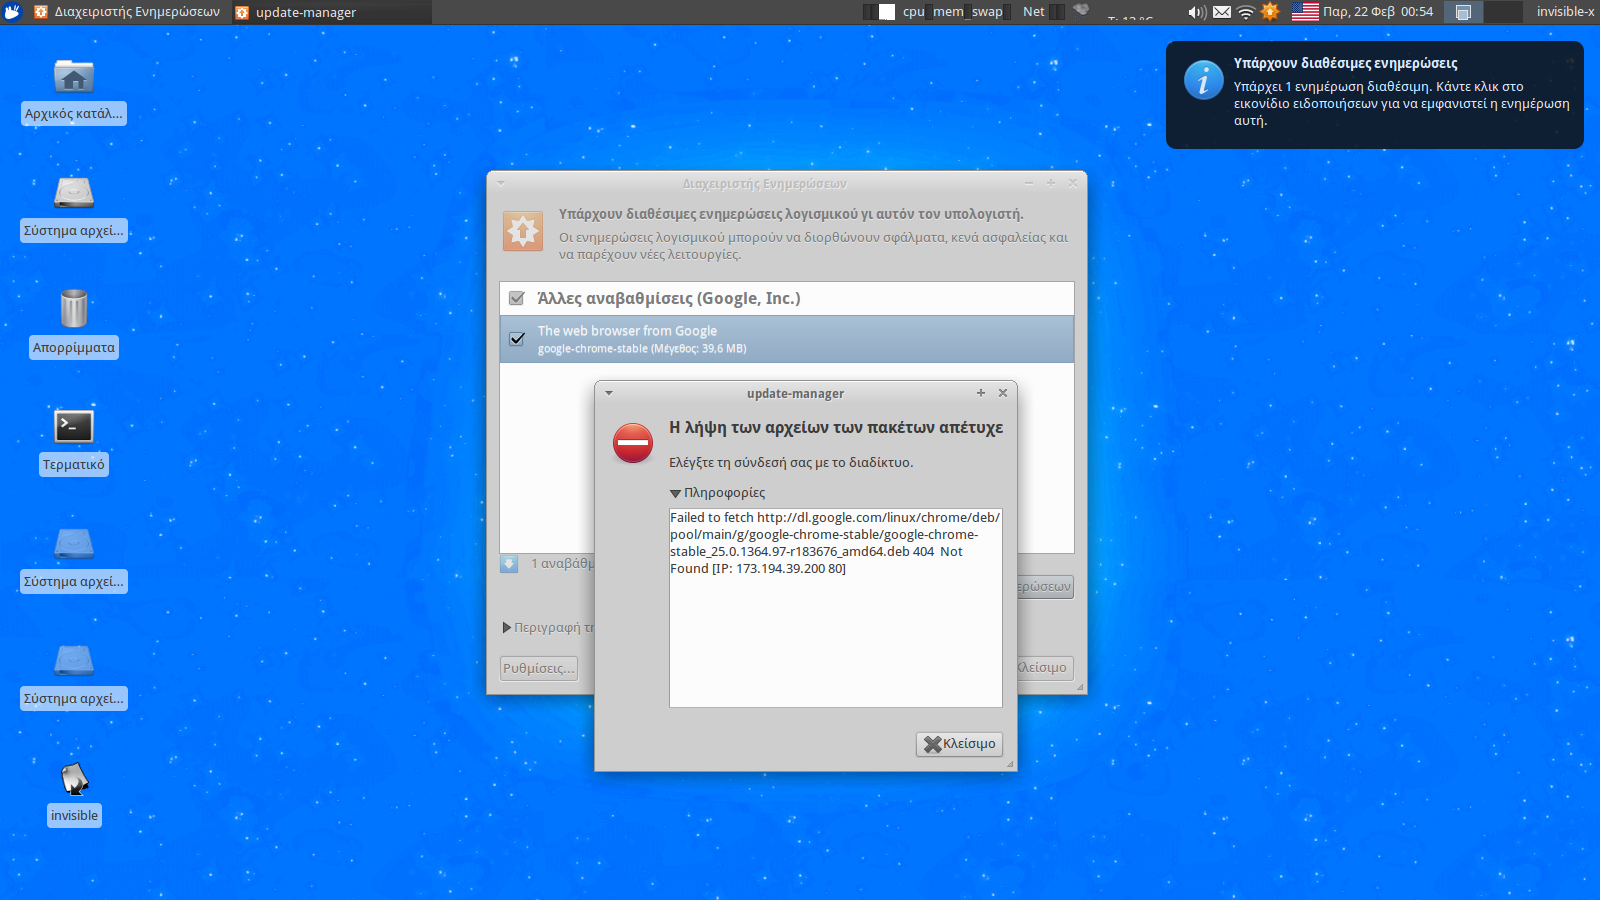This screenshot has width=1600, height=900.
Task: Click the mail envelope icon in panel
Action: coord(1222,12)
